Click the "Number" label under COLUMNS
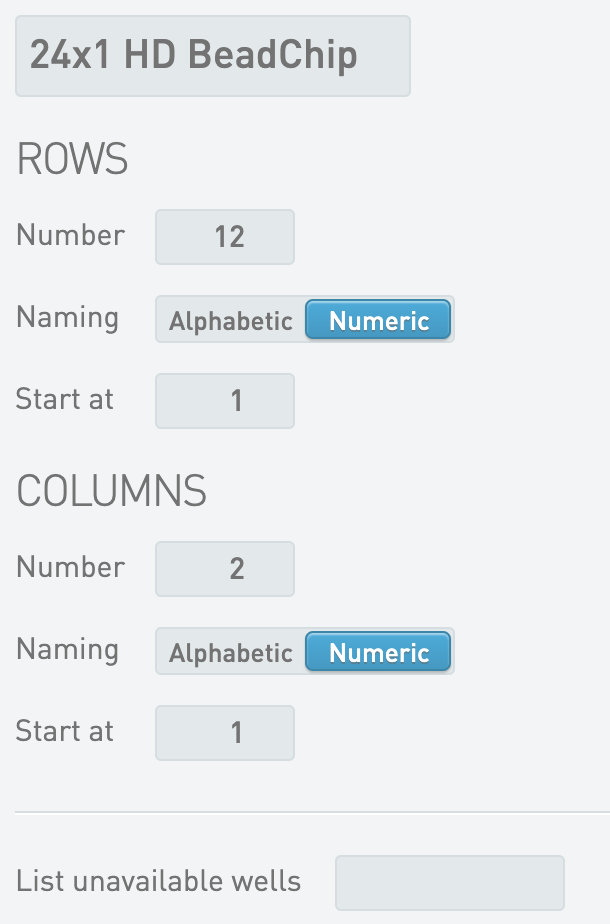Viewport: 610px width, 924px height. [70, 568]
